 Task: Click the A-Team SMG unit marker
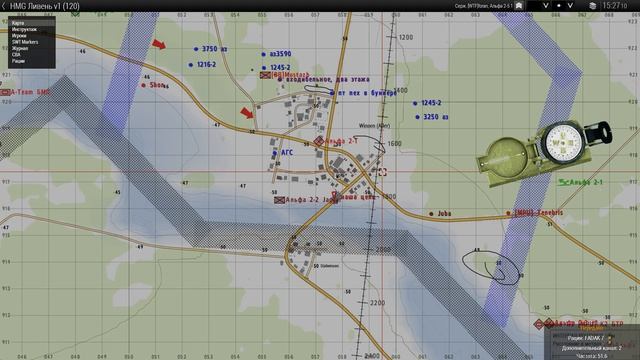tap(5, 93)
